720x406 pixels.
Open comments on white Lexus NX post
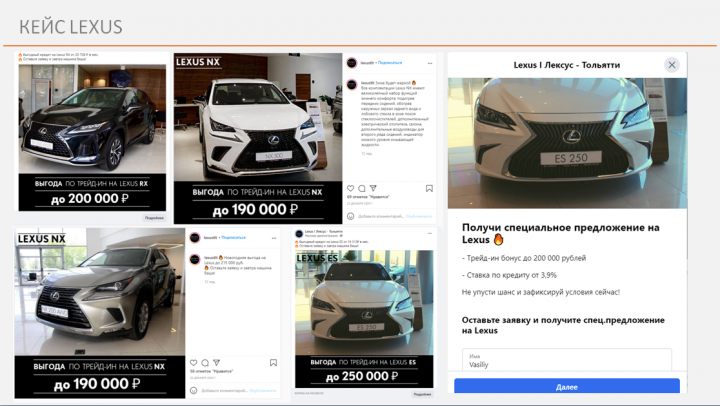pos(362,188)
